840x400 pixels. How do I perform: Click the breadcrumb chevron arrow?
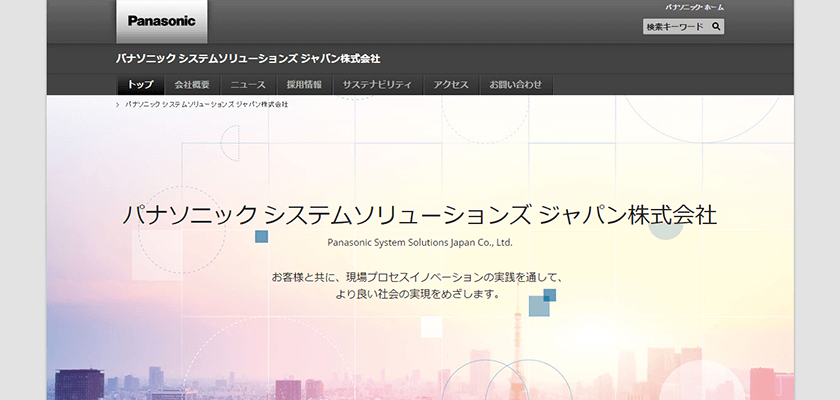click(118, 105)
